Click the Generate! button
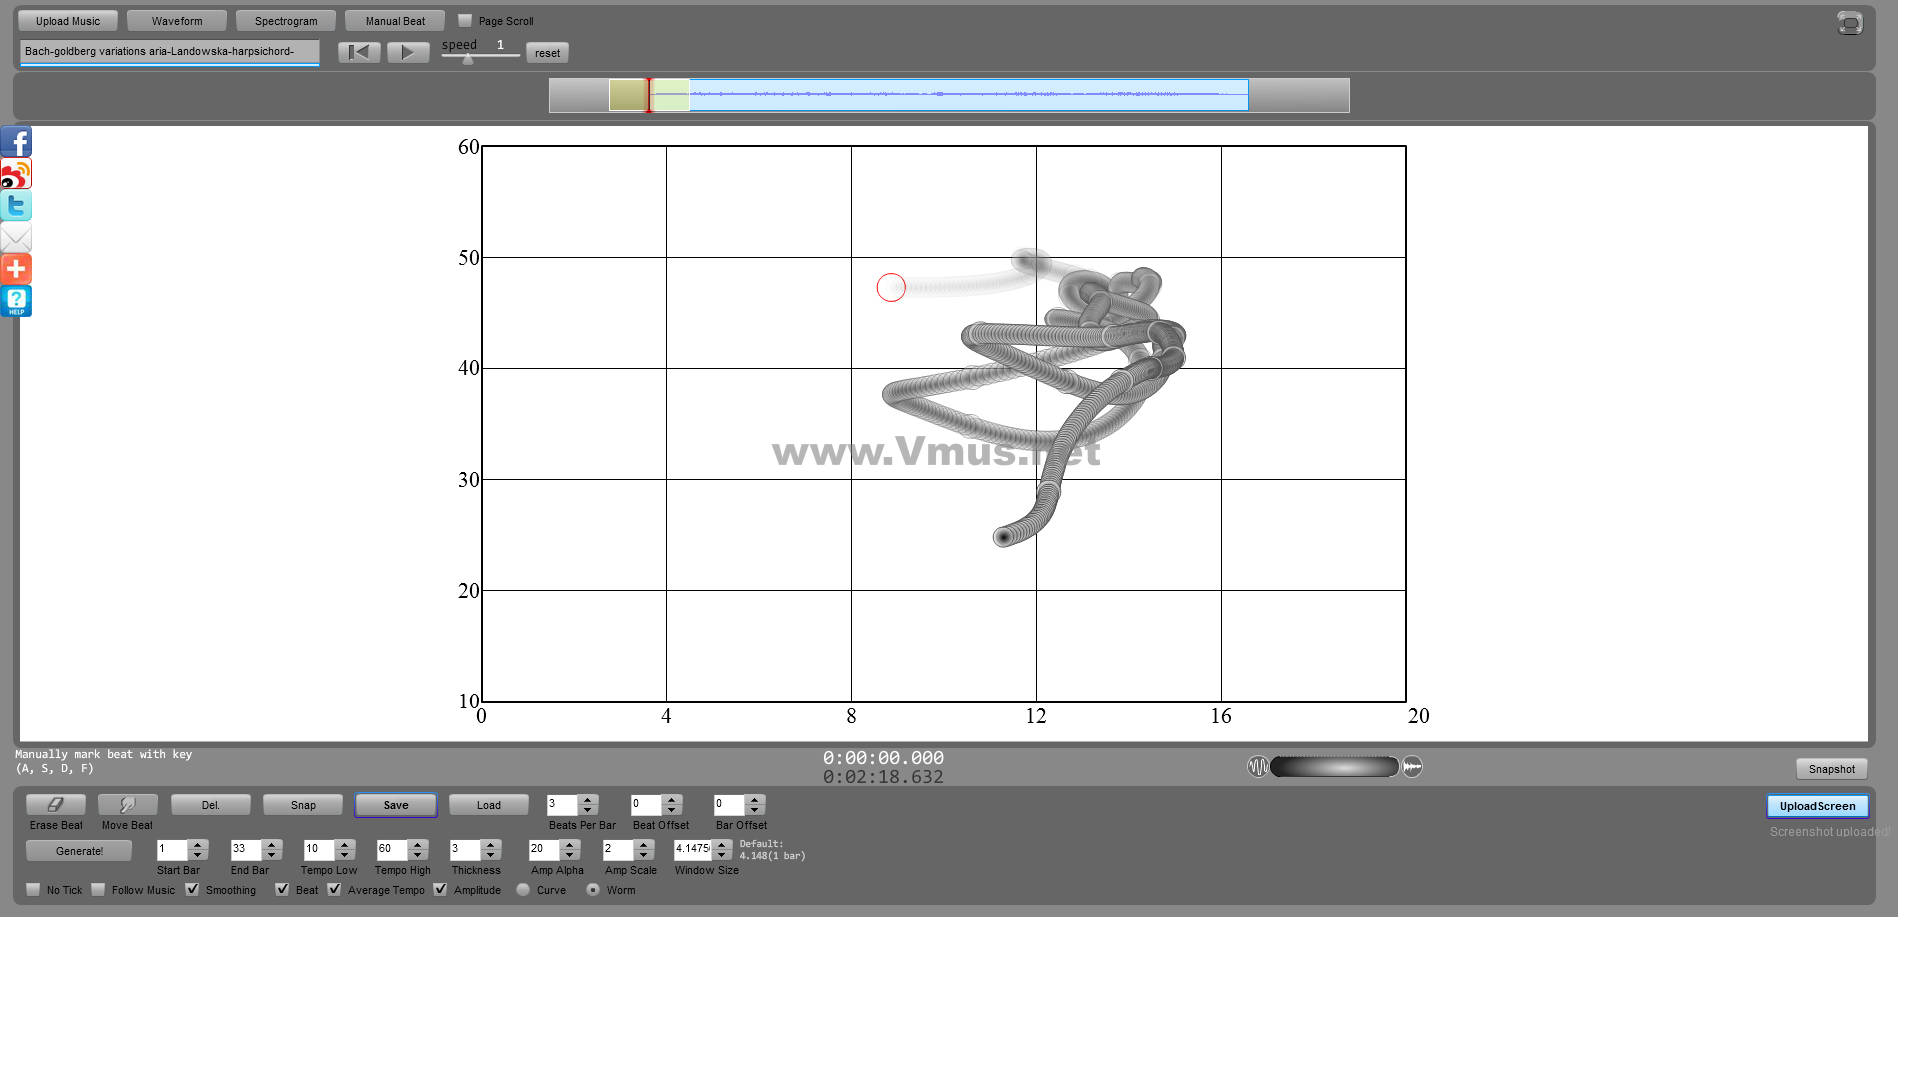Image resolution: width=1920 pixels, height=1080 pixels. pyautogui.click(x=79, y=851)
